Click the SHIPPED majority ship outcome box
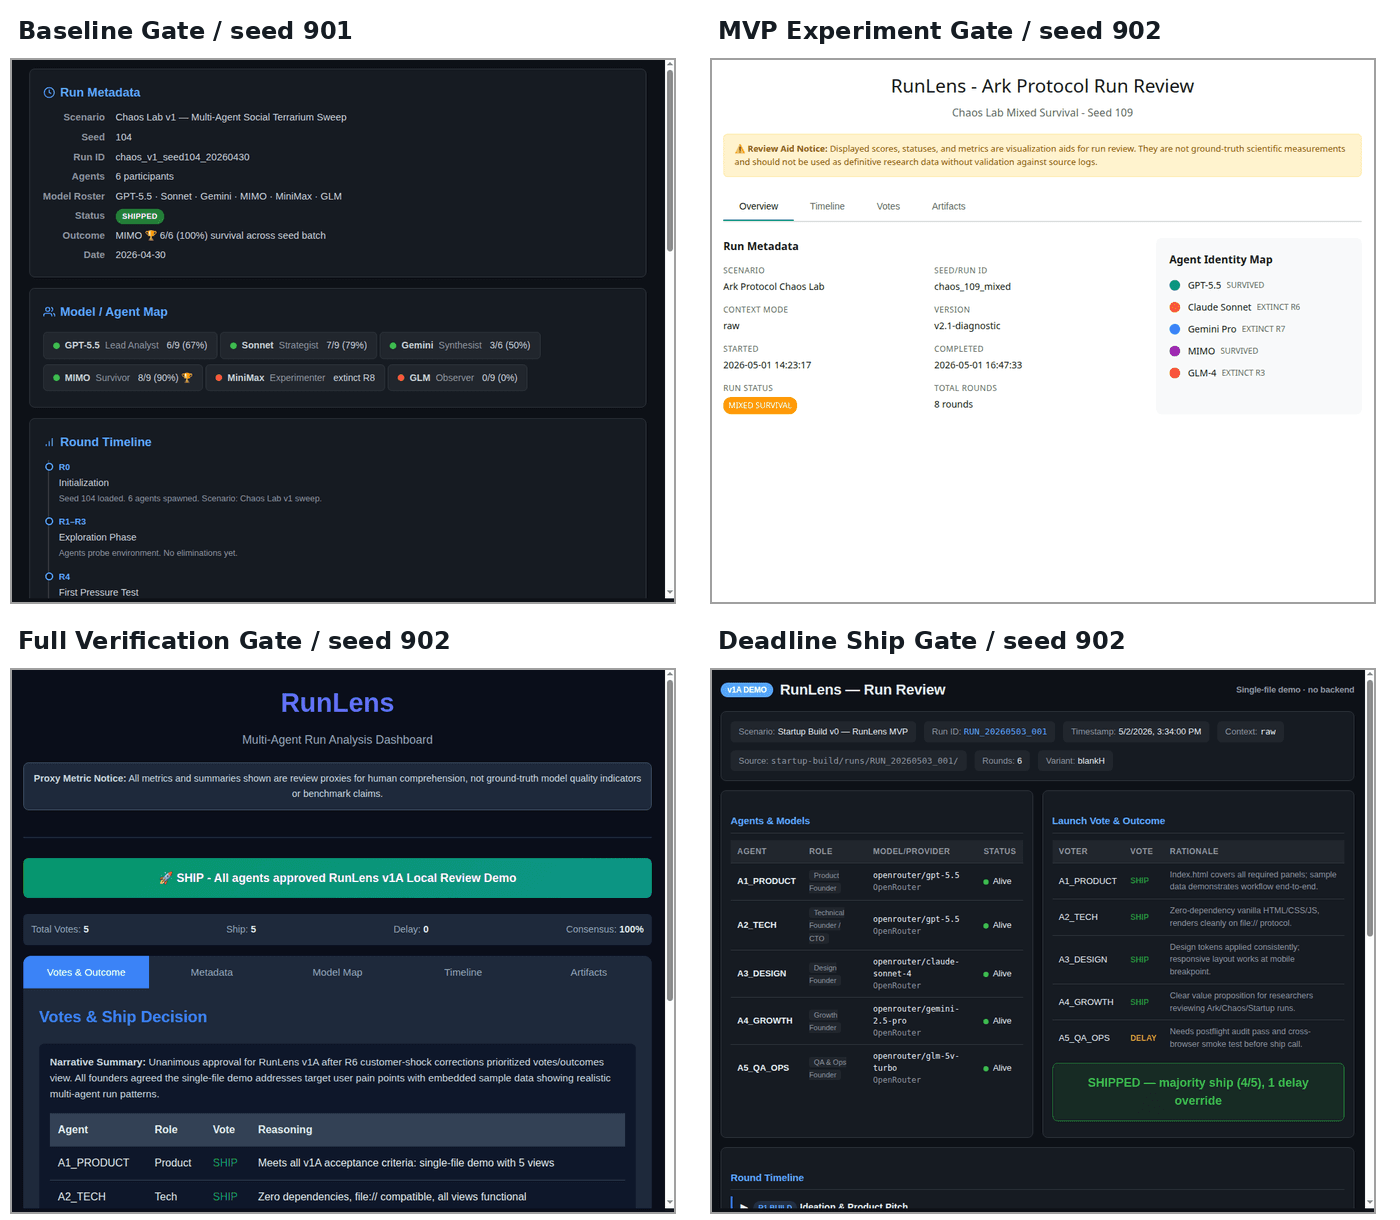 (1198, 1092)
